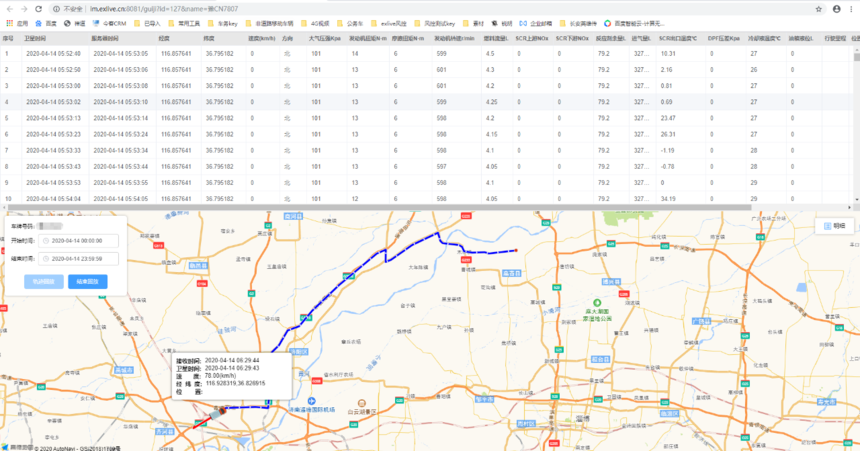Open the Apps grid in bookmarks bar
The width and height of the screenshot is (860, 451).
click(17, 24)
